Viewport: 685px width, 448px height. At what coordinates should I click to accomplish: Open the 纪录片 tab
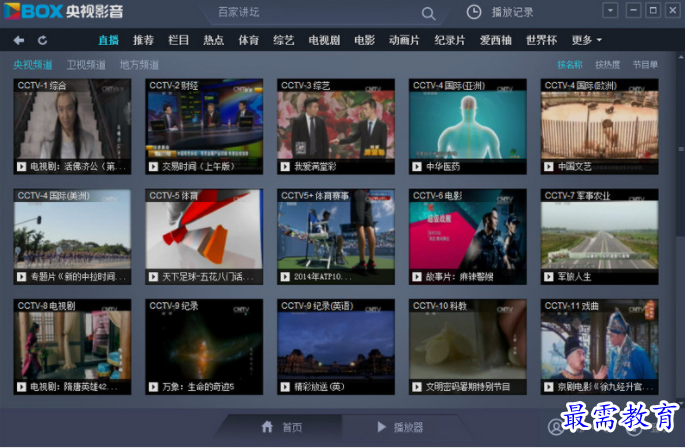(x=450, y=40)
